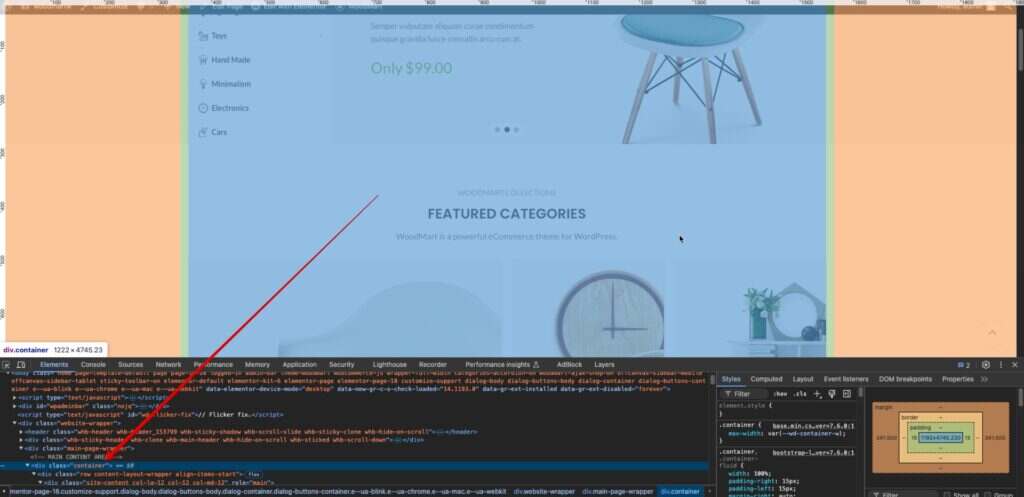This screenshot has width=1024, height=497.
Task: Open the Event listeners tab
Action: tap(846, 379)
